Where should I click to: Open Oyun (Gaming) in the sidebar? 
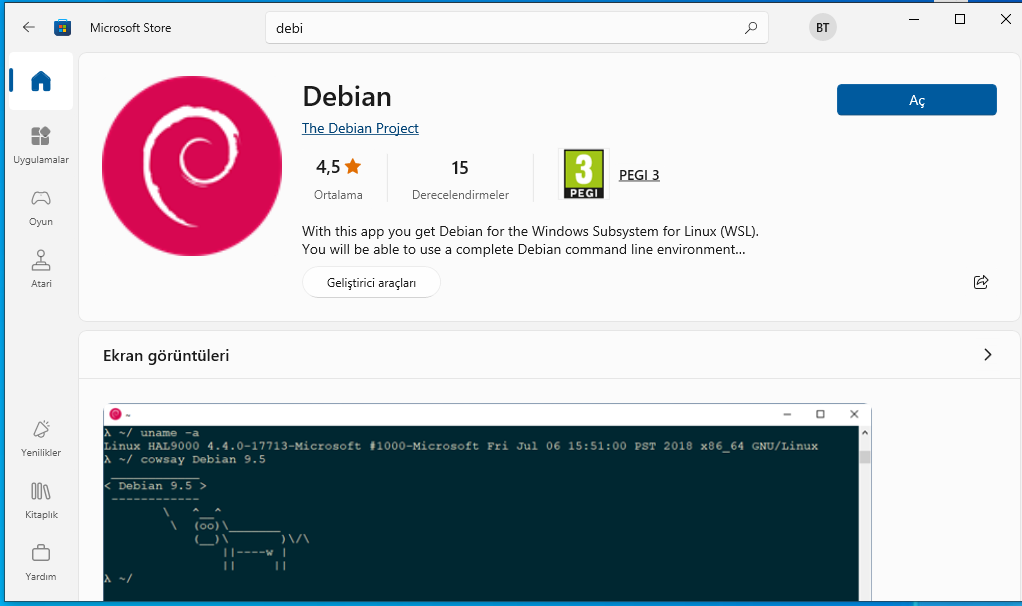pos(40,208)
